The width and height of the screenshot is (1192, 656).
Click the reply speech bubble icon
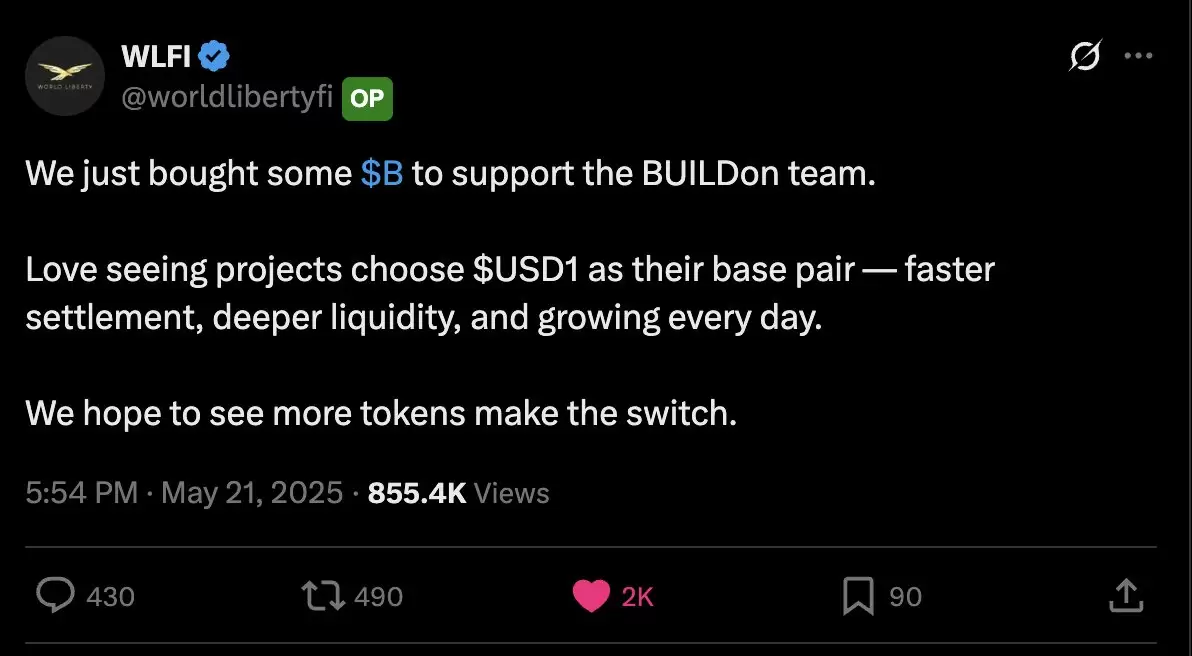tap(55, 596)
